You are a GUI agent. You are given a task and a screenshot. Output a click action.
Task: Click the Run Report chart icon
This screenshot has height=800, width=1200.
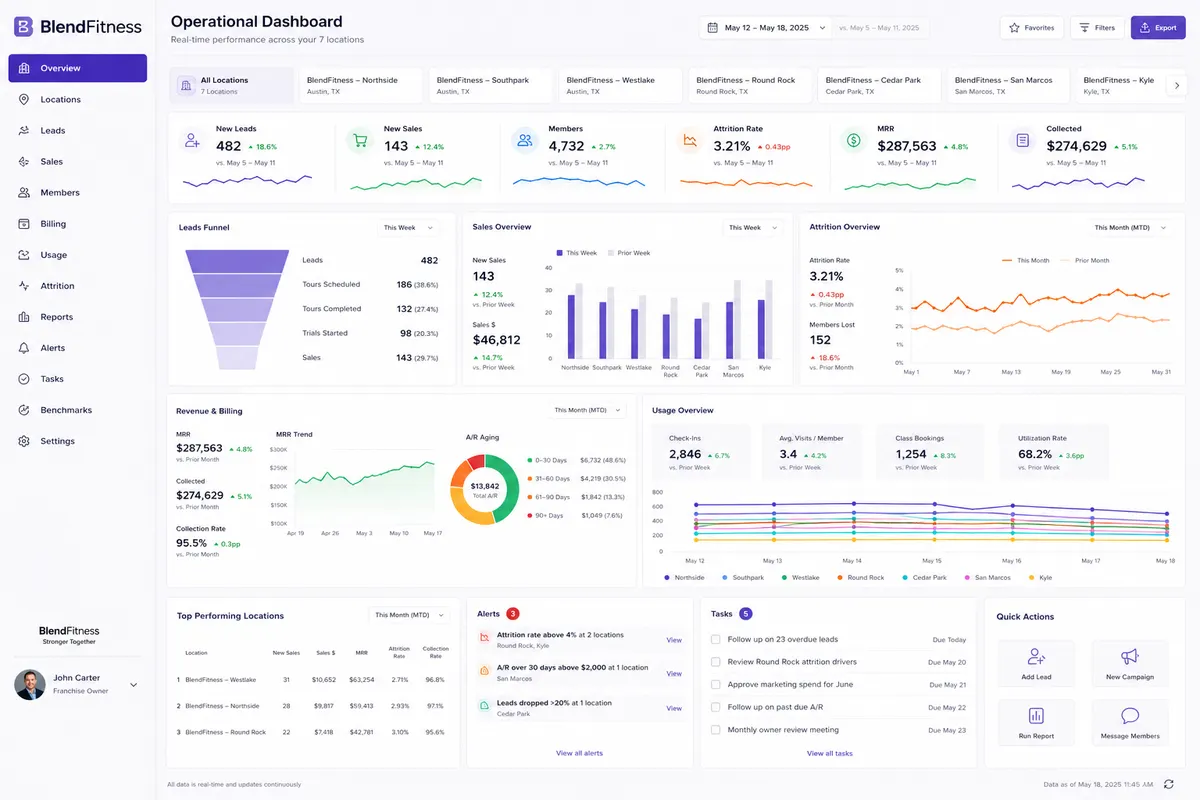pyautogui.click(x=1036, y=716)
